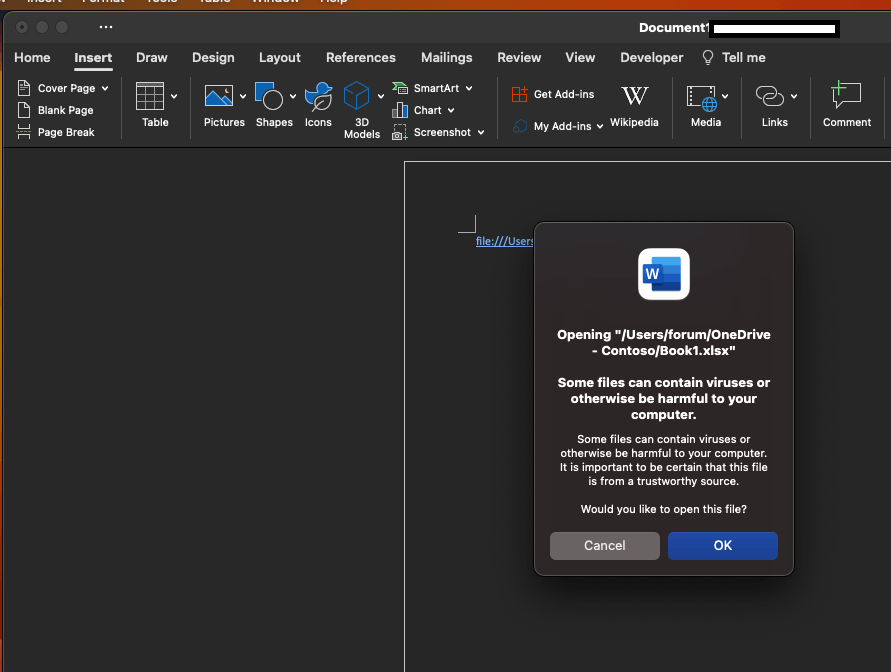The width and height of the screenshot is (891, 672).
Task: Click the Word app icon in dialog
Action: pyautogui.click(x=664, y=274)
